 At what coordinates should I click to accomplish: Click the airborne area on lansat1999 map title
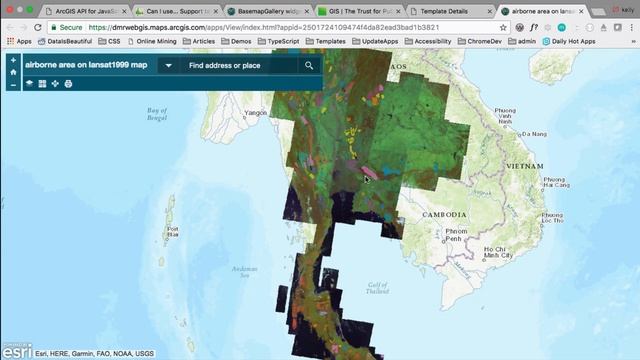(x=86, y=65)
